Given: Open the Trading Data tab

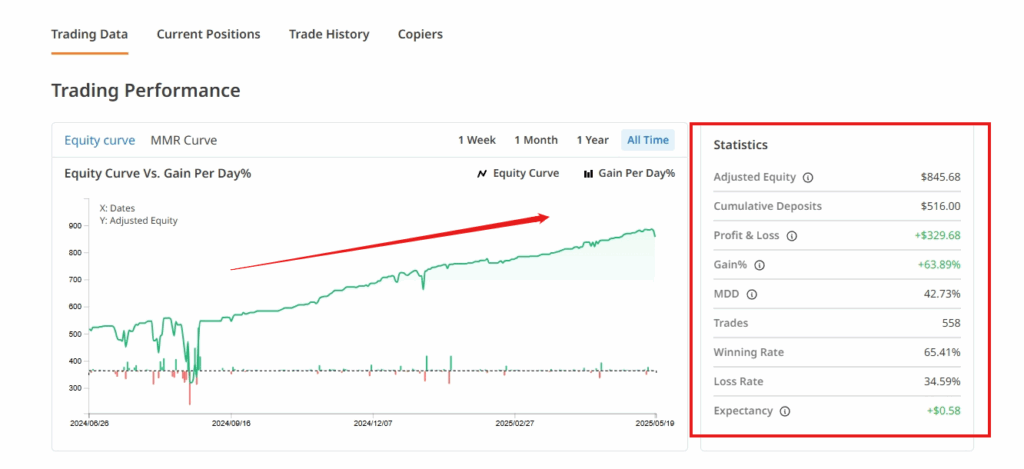Looking at the screenshot, I should pyautogui.click(x=89, y=34).
